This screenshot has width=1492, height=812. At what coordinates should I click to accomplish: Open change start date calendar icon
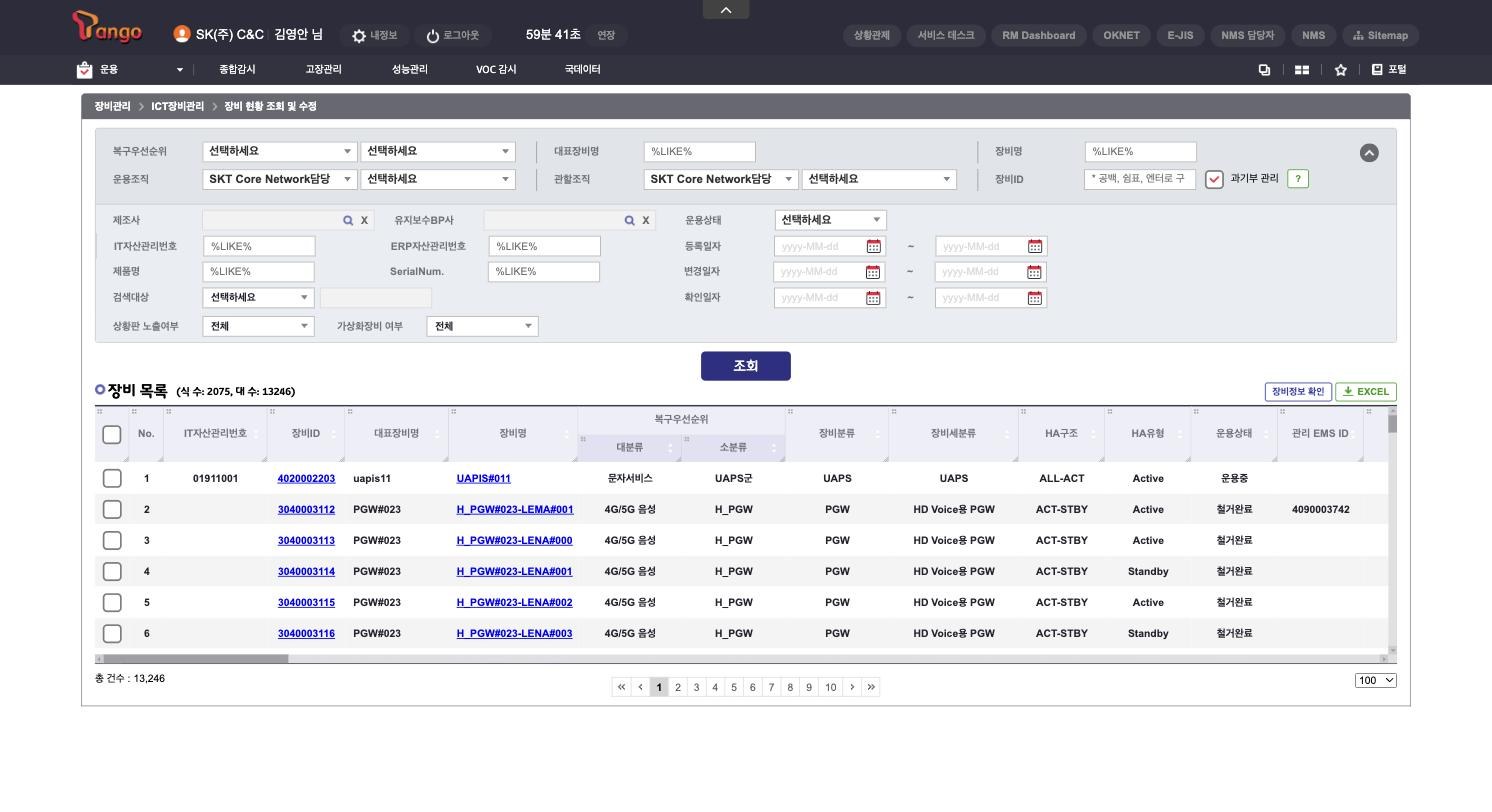(x=873, y=272)
